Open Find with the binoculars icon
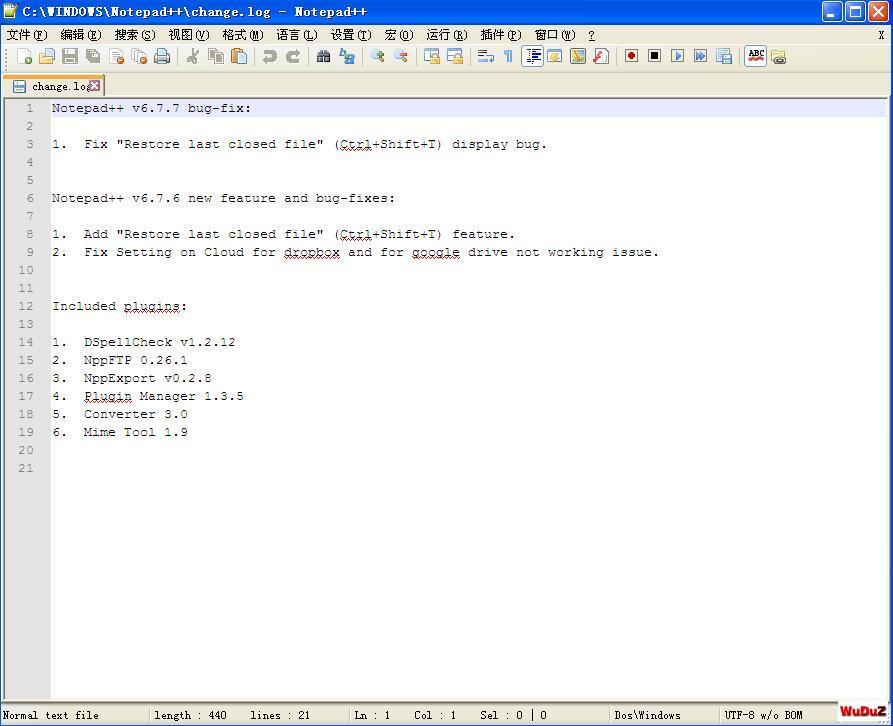Viewport: 893px width, 726px height. pyautogui.click(x=323, y=56)
